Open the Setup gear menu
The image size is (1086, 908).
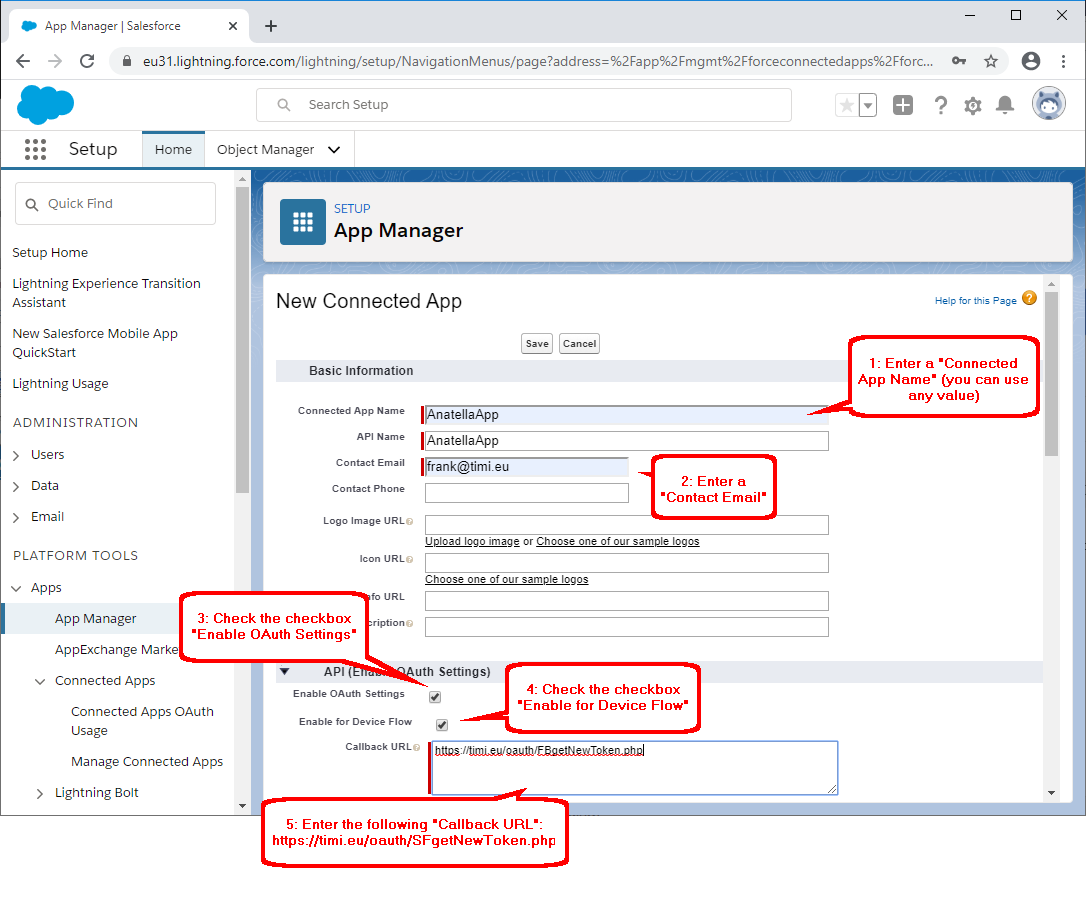click(x=972, y=105)
